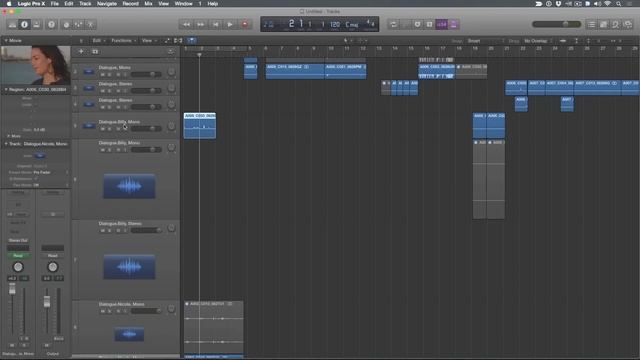
Task: Open Mix menu in menu bar
Action: tap(148, 4)
